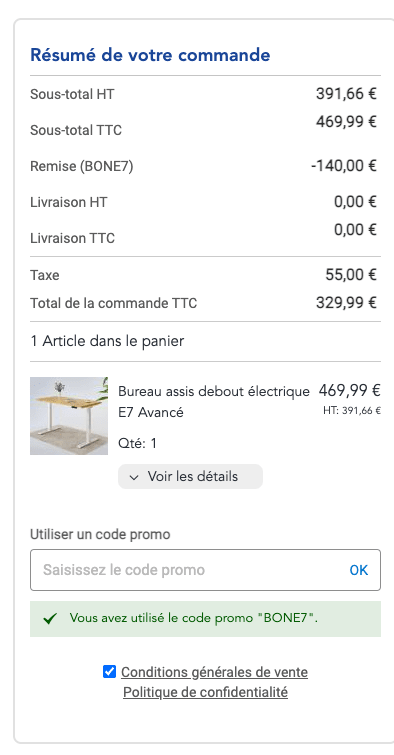Click the chevron arrow beside Voir les détails
Screen dimensions: 394x755
coord(134,477)
